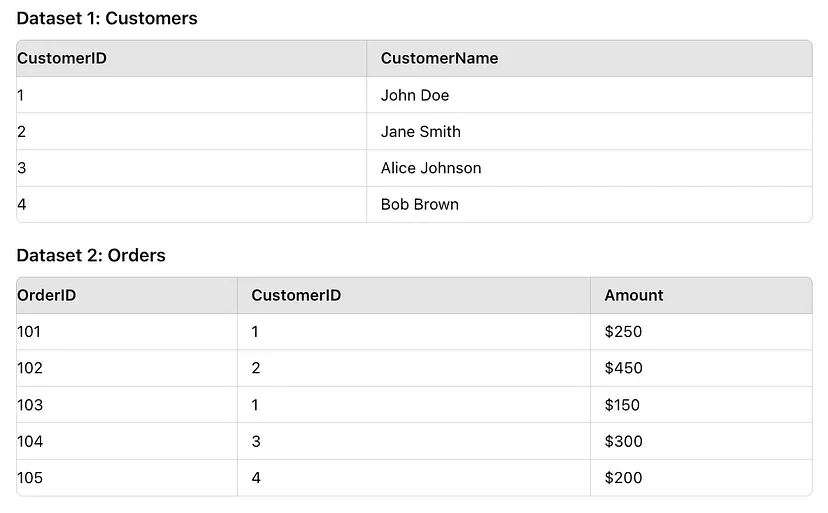
Task: Click order ID 103 cell
Action: click(30, 405)
